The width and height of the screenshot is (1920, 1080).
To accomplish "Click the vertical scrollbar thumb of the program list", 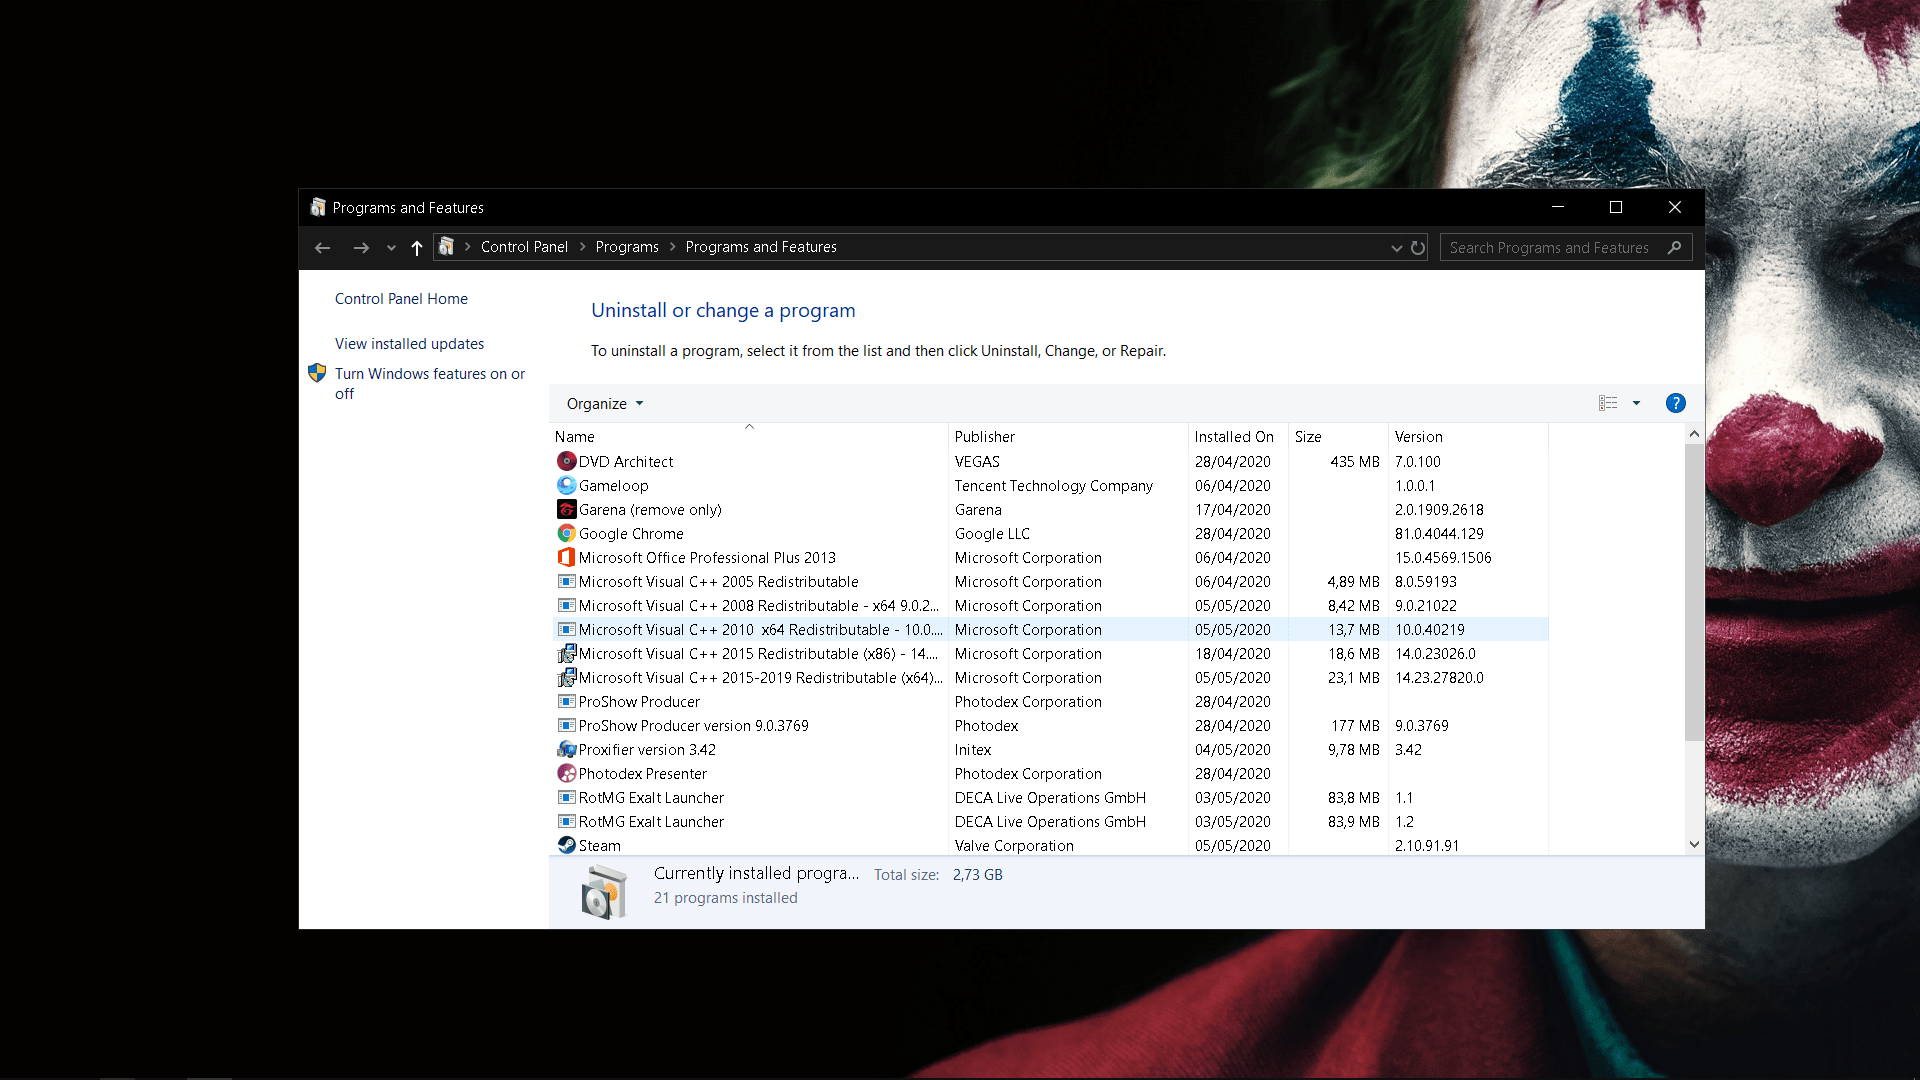I will tap(1694, 592).
